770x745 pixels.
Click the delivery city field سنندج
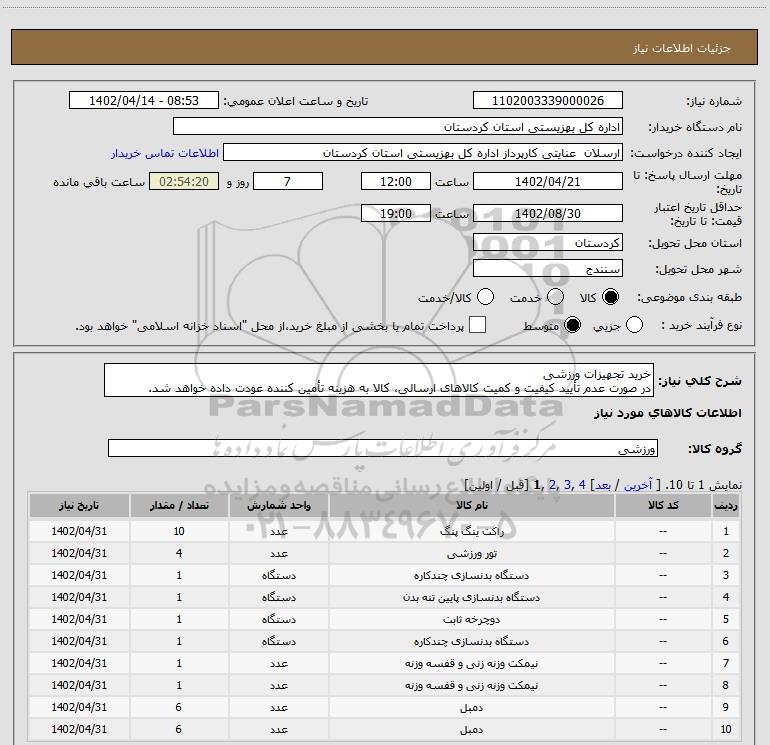pos(548,269)
